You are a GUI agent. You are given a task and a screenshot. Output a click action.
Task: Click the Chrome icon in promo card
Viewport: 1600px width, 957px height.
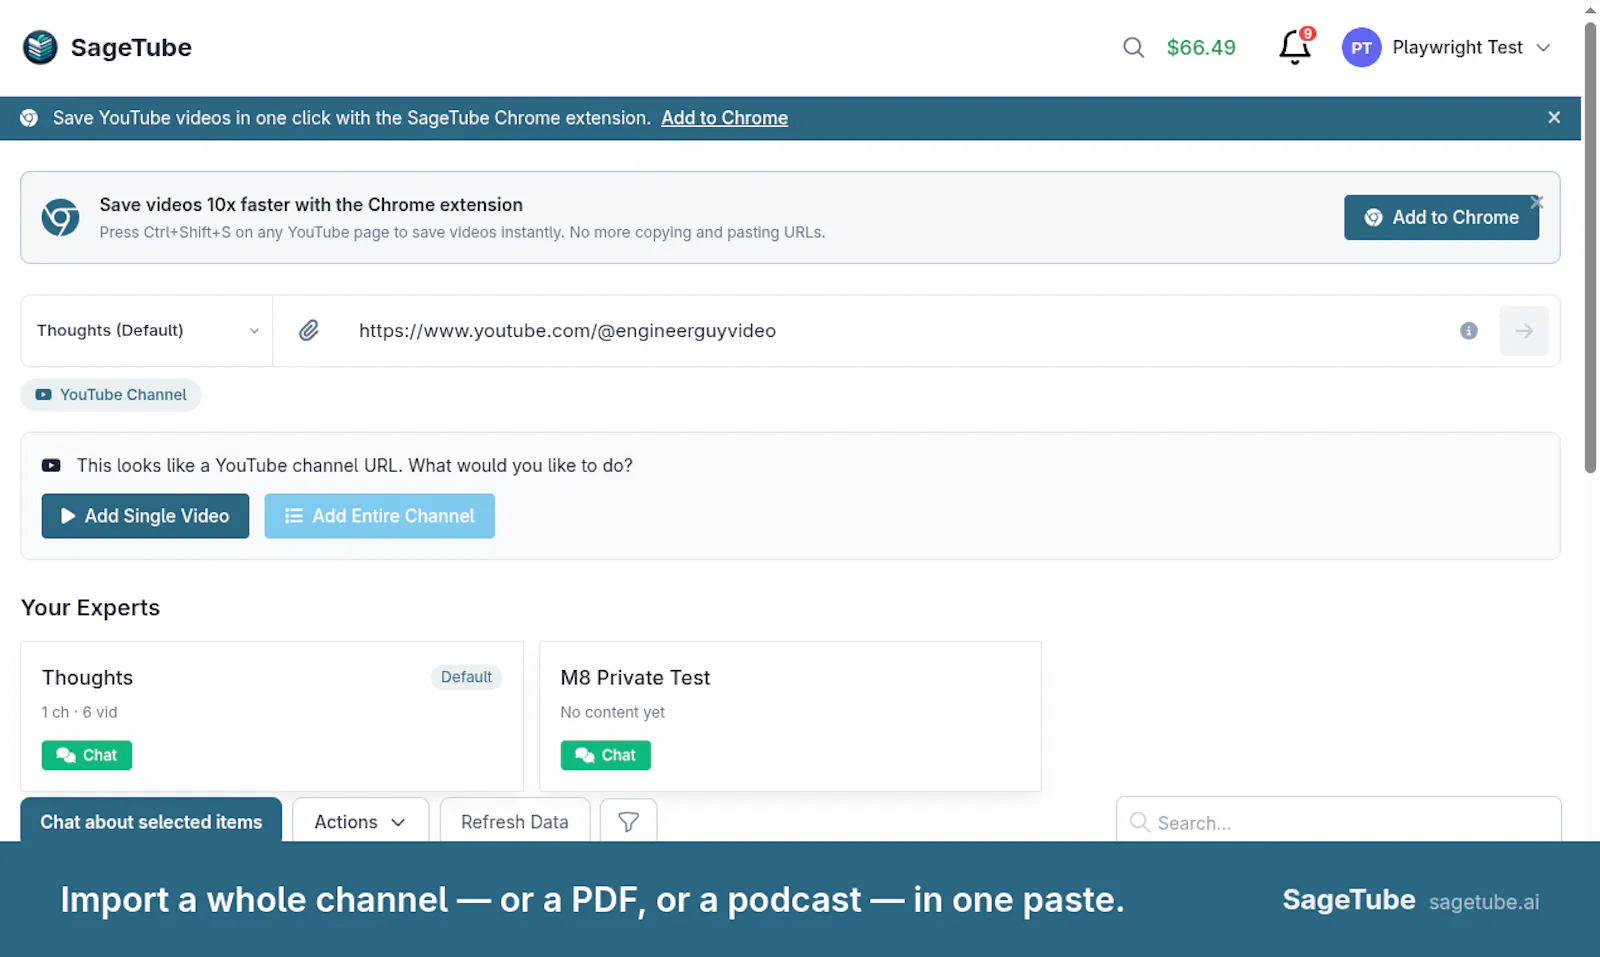[60, 217]
